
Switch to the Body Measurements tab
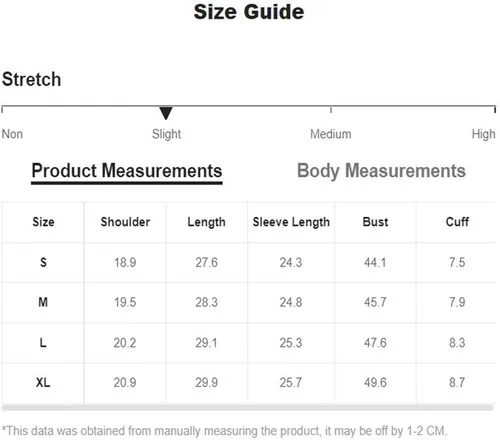click(381, 171)
